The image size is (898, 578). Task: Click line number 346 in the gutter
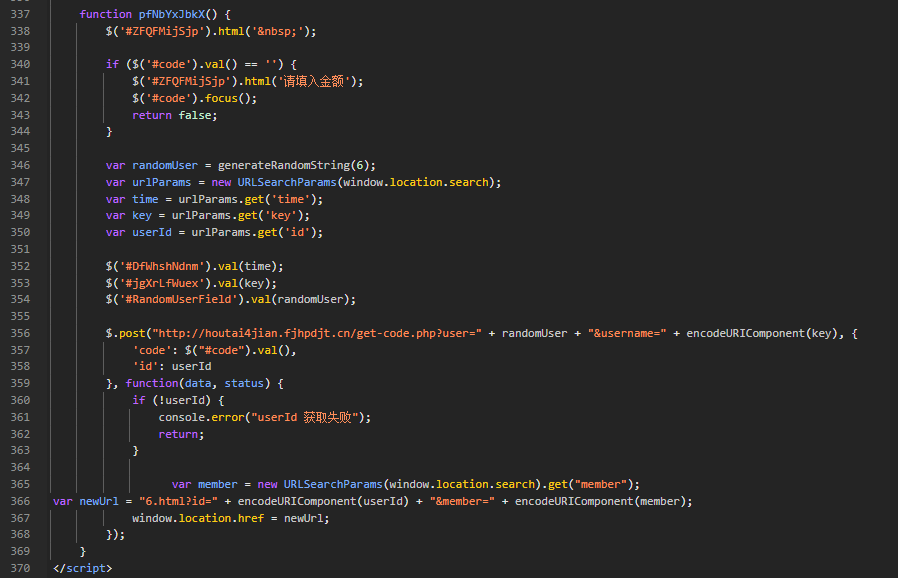pyautogui.click(x=20, y=165)
